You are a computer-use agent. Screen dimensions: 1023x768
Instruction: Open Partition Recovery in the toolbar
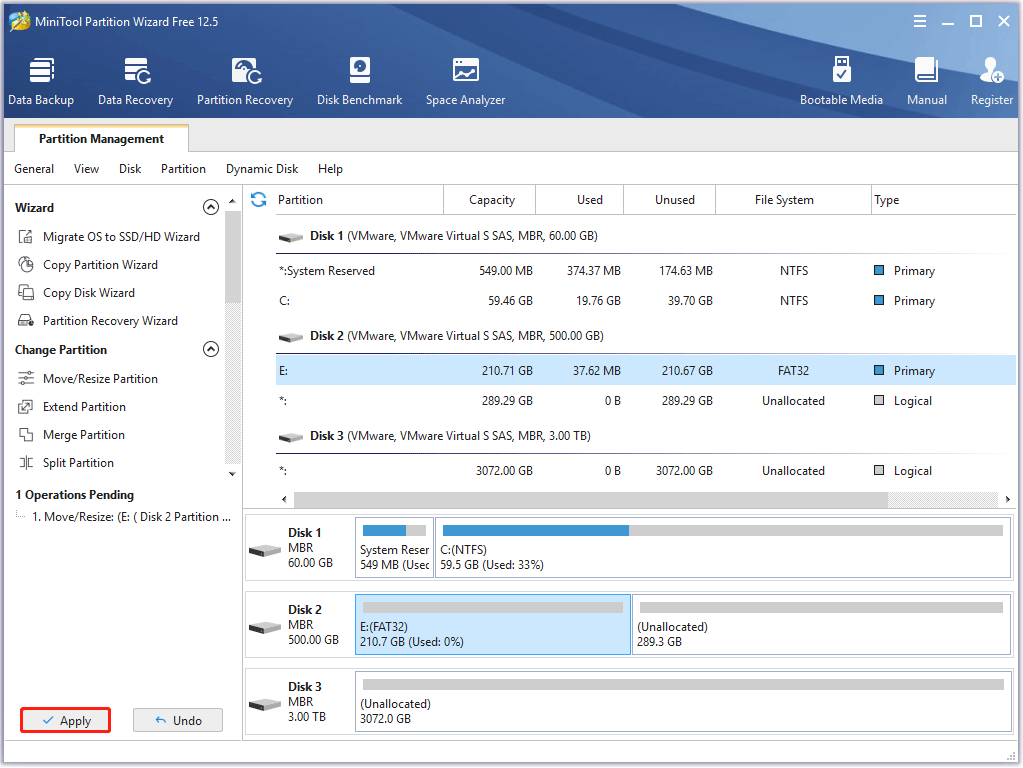(x=245, y=82)
